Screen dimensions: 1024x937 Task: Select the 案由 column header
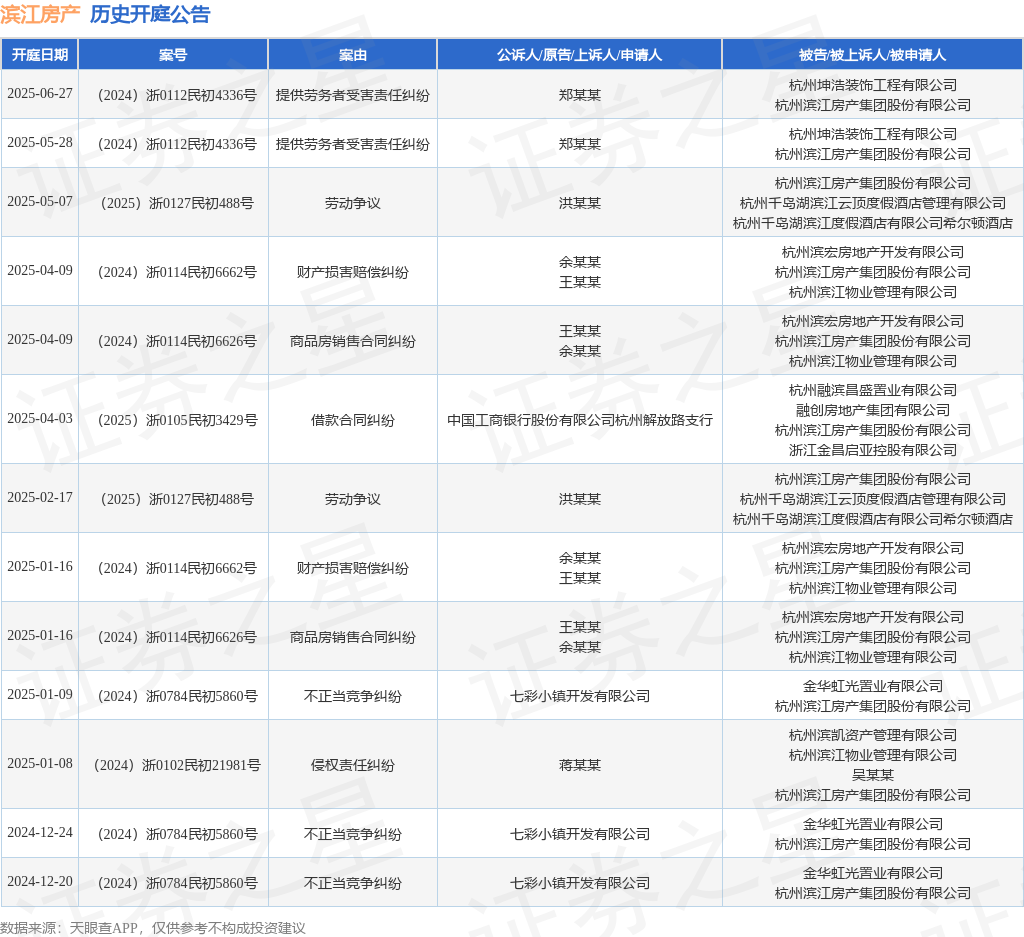coord(353,55)
